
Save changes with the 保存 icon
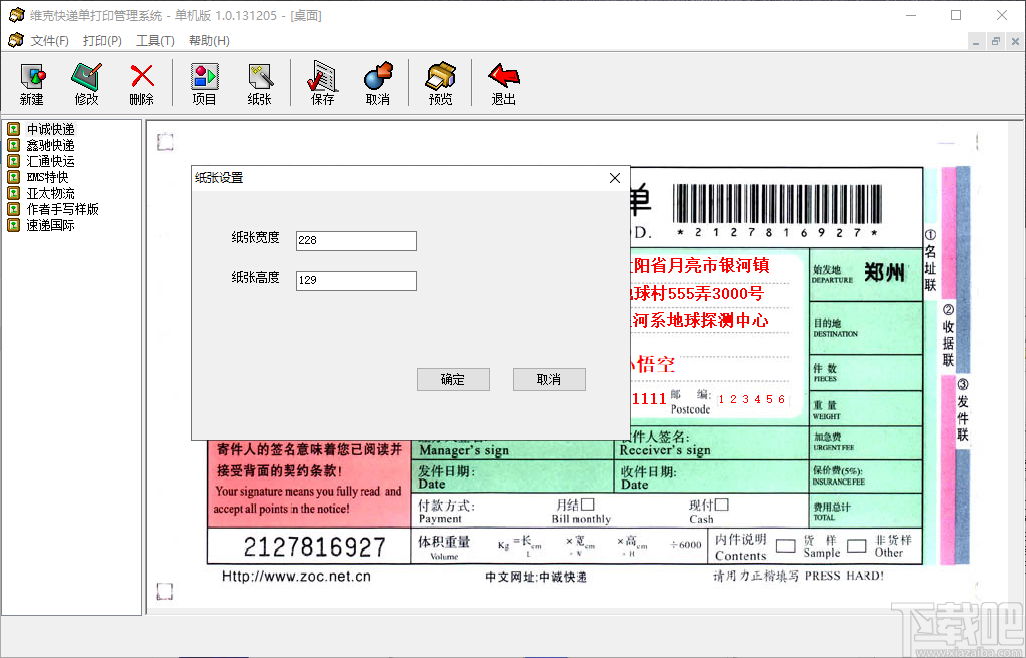point(320,82)
